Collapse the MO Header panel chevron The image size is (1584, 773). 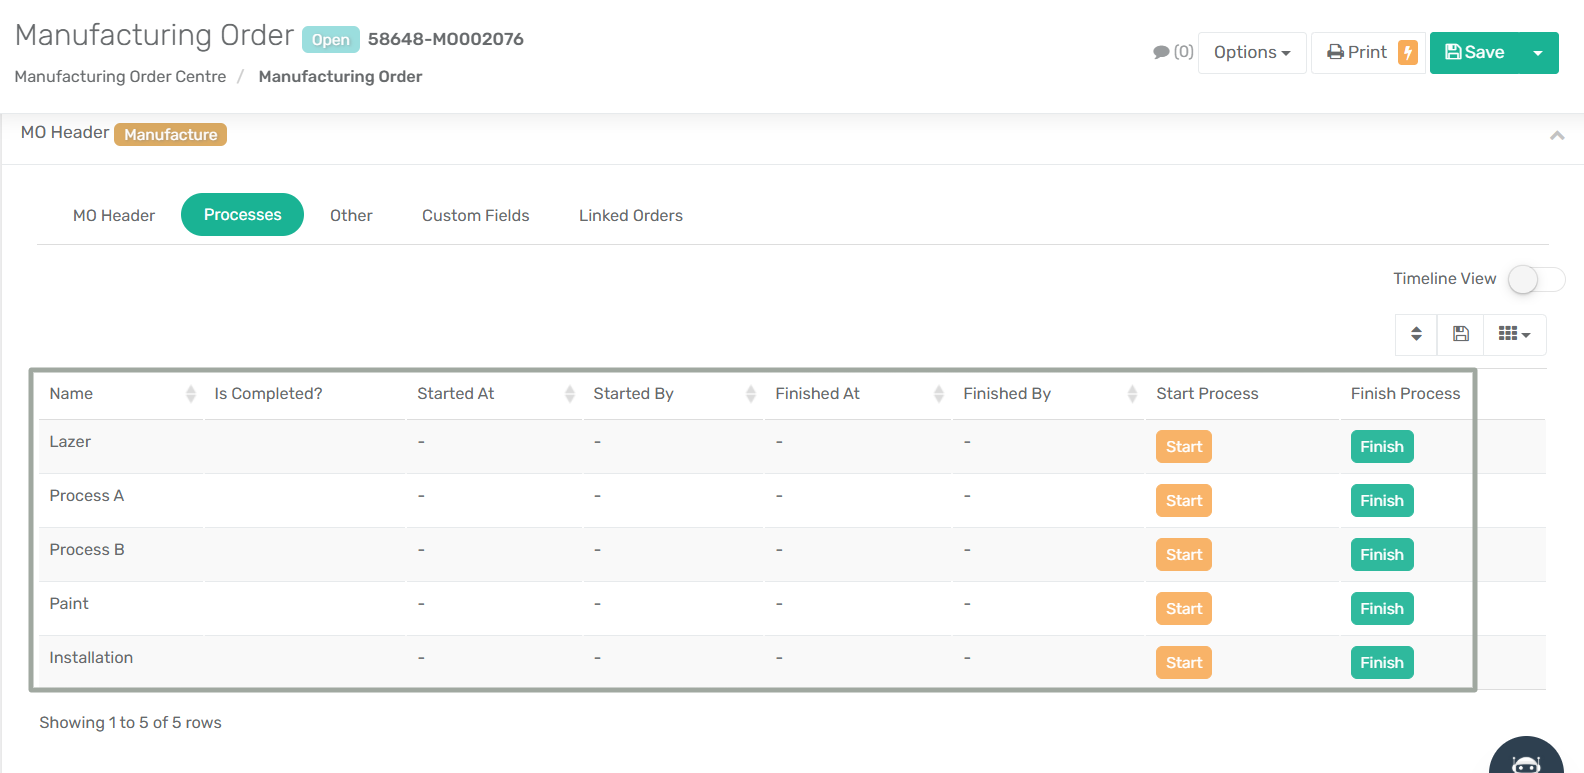pyautogui.click(x=1557, y=135)
